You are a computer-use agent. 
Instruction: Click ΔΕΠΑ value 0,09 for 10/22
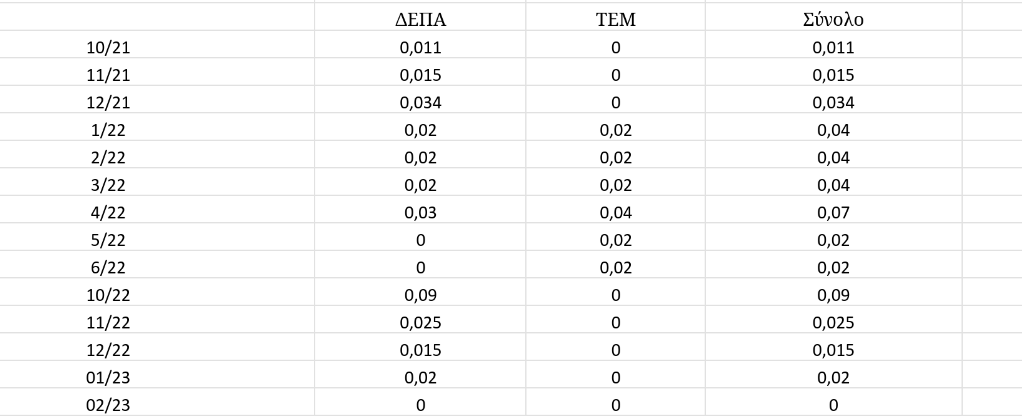tap(420, 295)
